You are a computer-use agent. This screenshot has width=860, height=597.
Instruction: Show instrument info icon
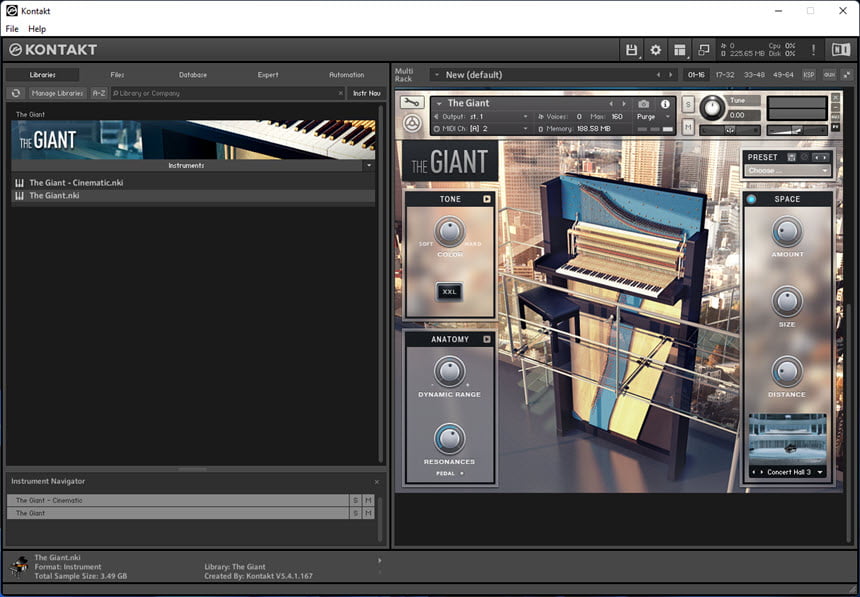665,104
